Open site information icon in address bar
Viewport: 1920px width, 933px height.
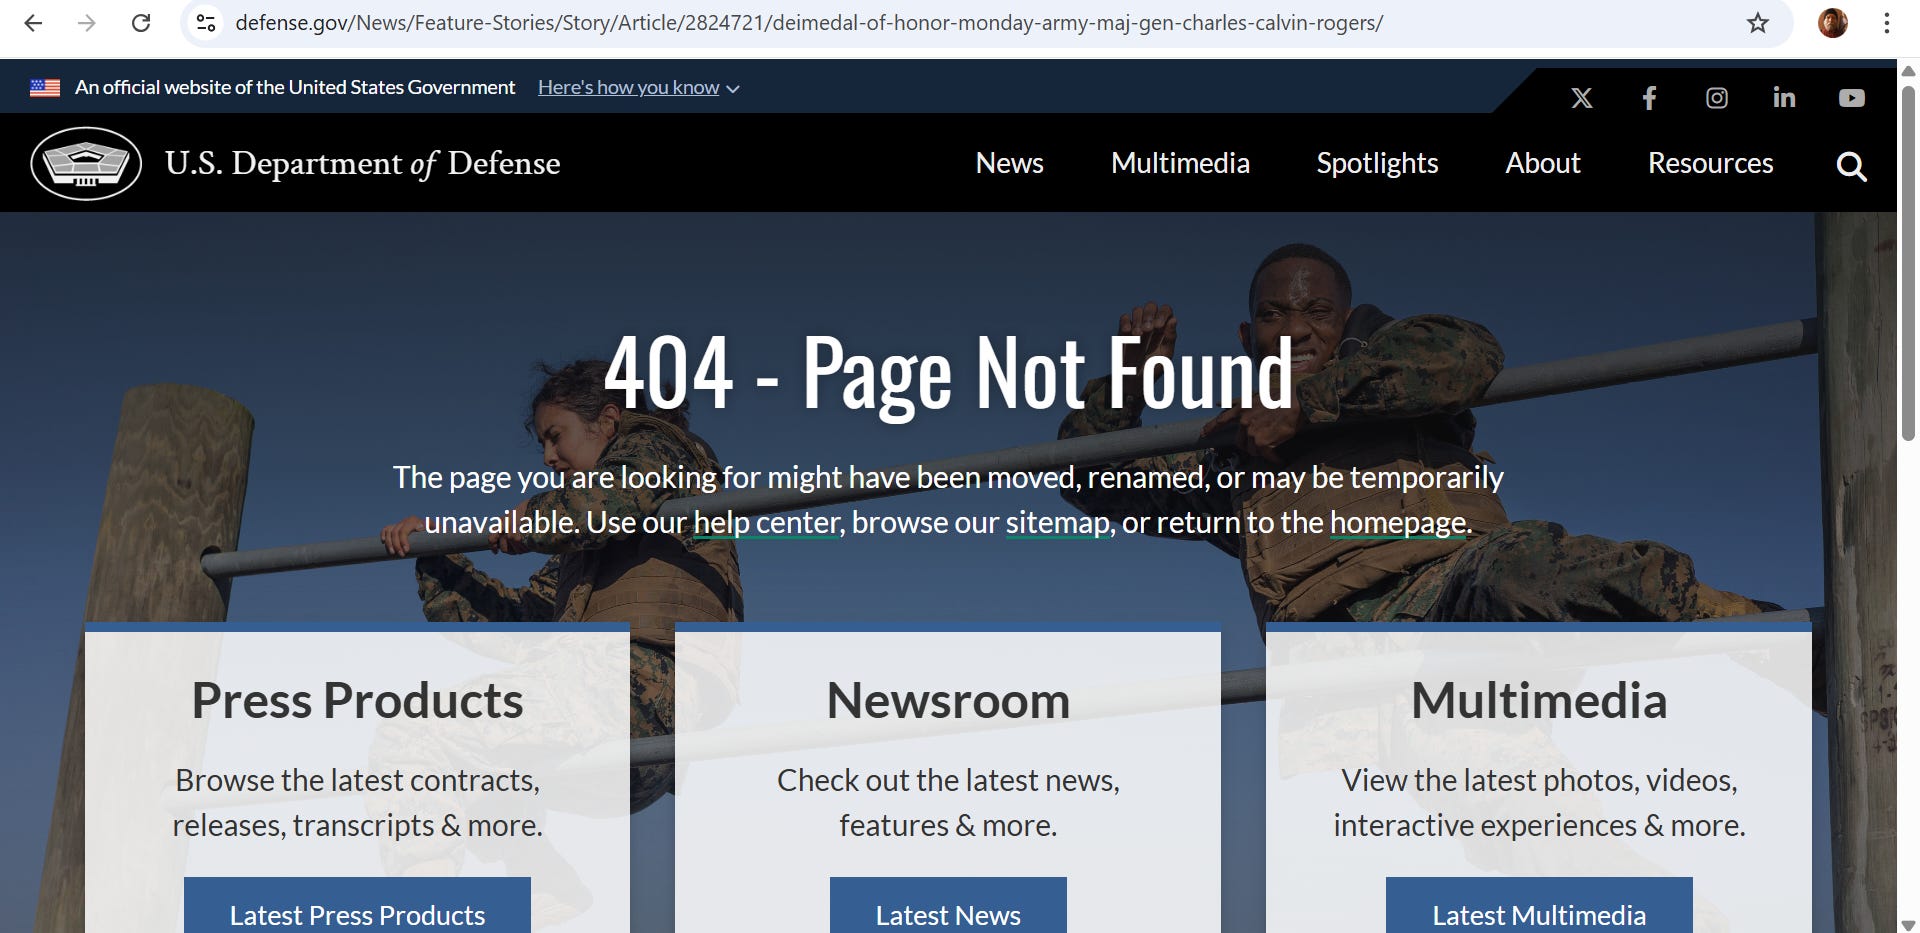(x=206, y=23)
